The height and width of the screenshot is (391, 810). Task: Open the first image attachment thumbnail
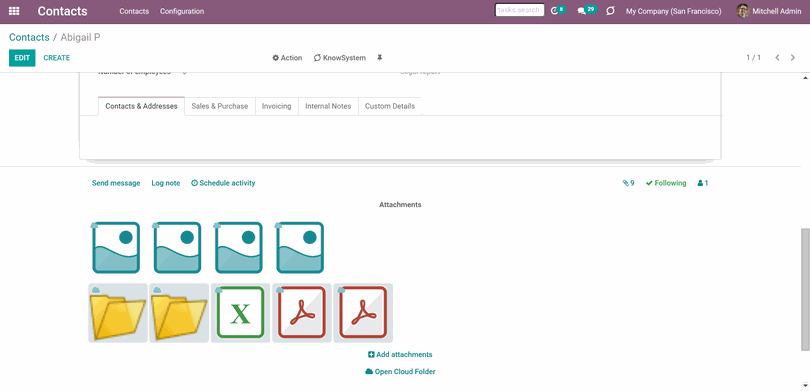[116, 247]
